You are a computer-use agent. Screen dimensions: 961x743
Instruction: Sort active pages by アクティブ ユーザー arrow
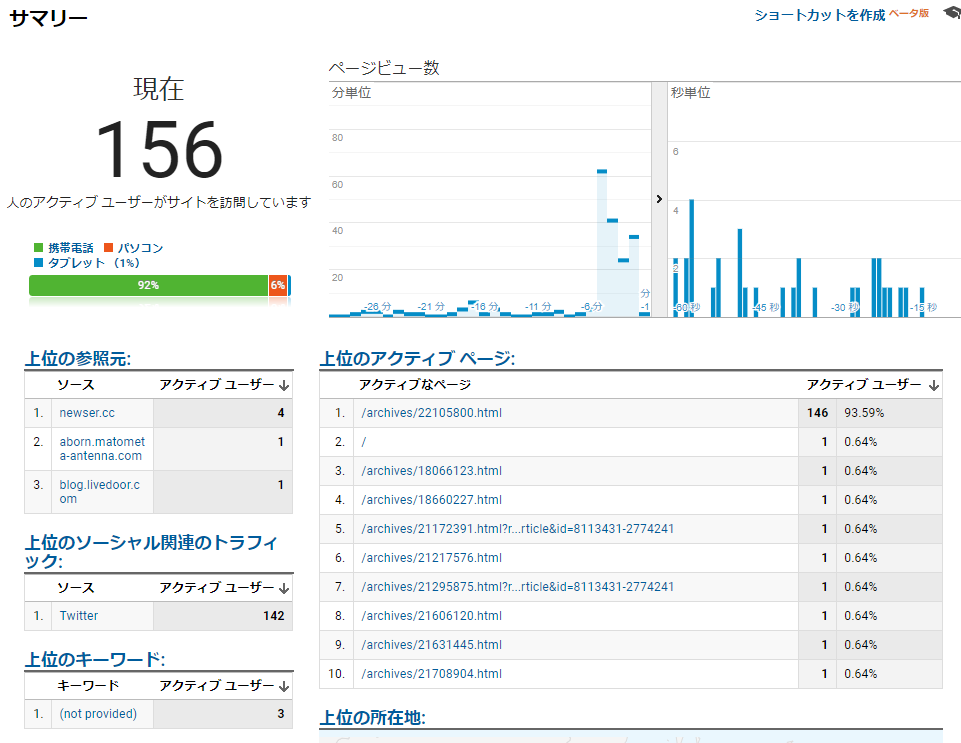pos(933,385)
